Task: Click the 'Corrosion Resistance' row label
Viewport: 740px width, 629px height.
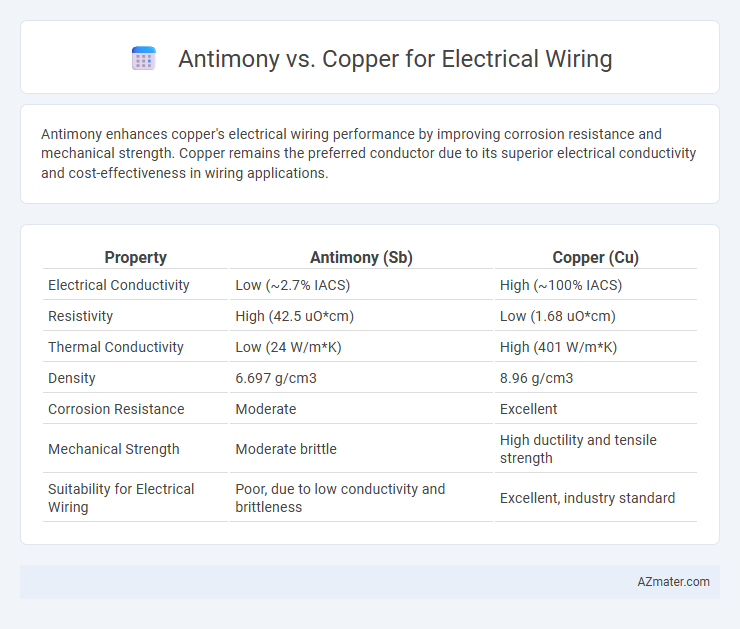Action: coord(116,409)
